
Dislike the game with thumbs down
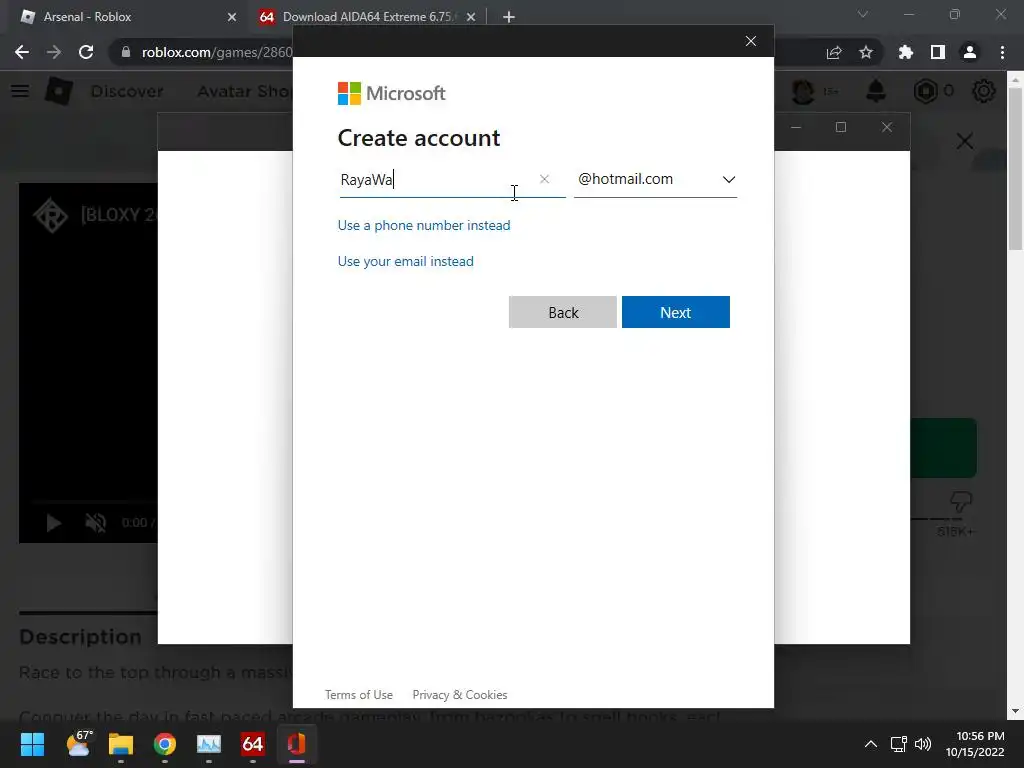(x=960, y=502)
